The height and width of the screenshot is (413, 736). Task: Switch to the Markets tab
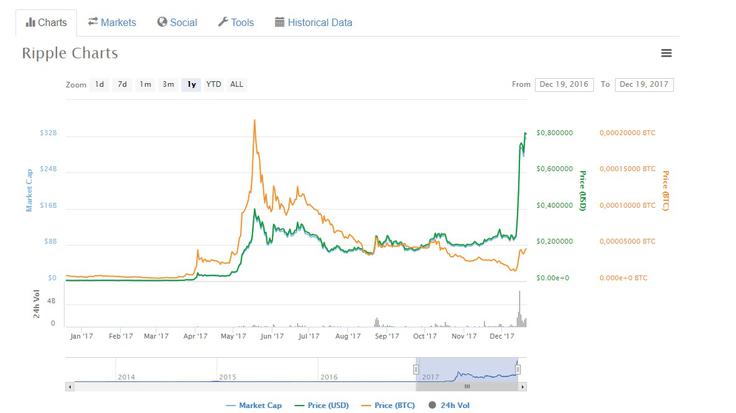(112, 23)
